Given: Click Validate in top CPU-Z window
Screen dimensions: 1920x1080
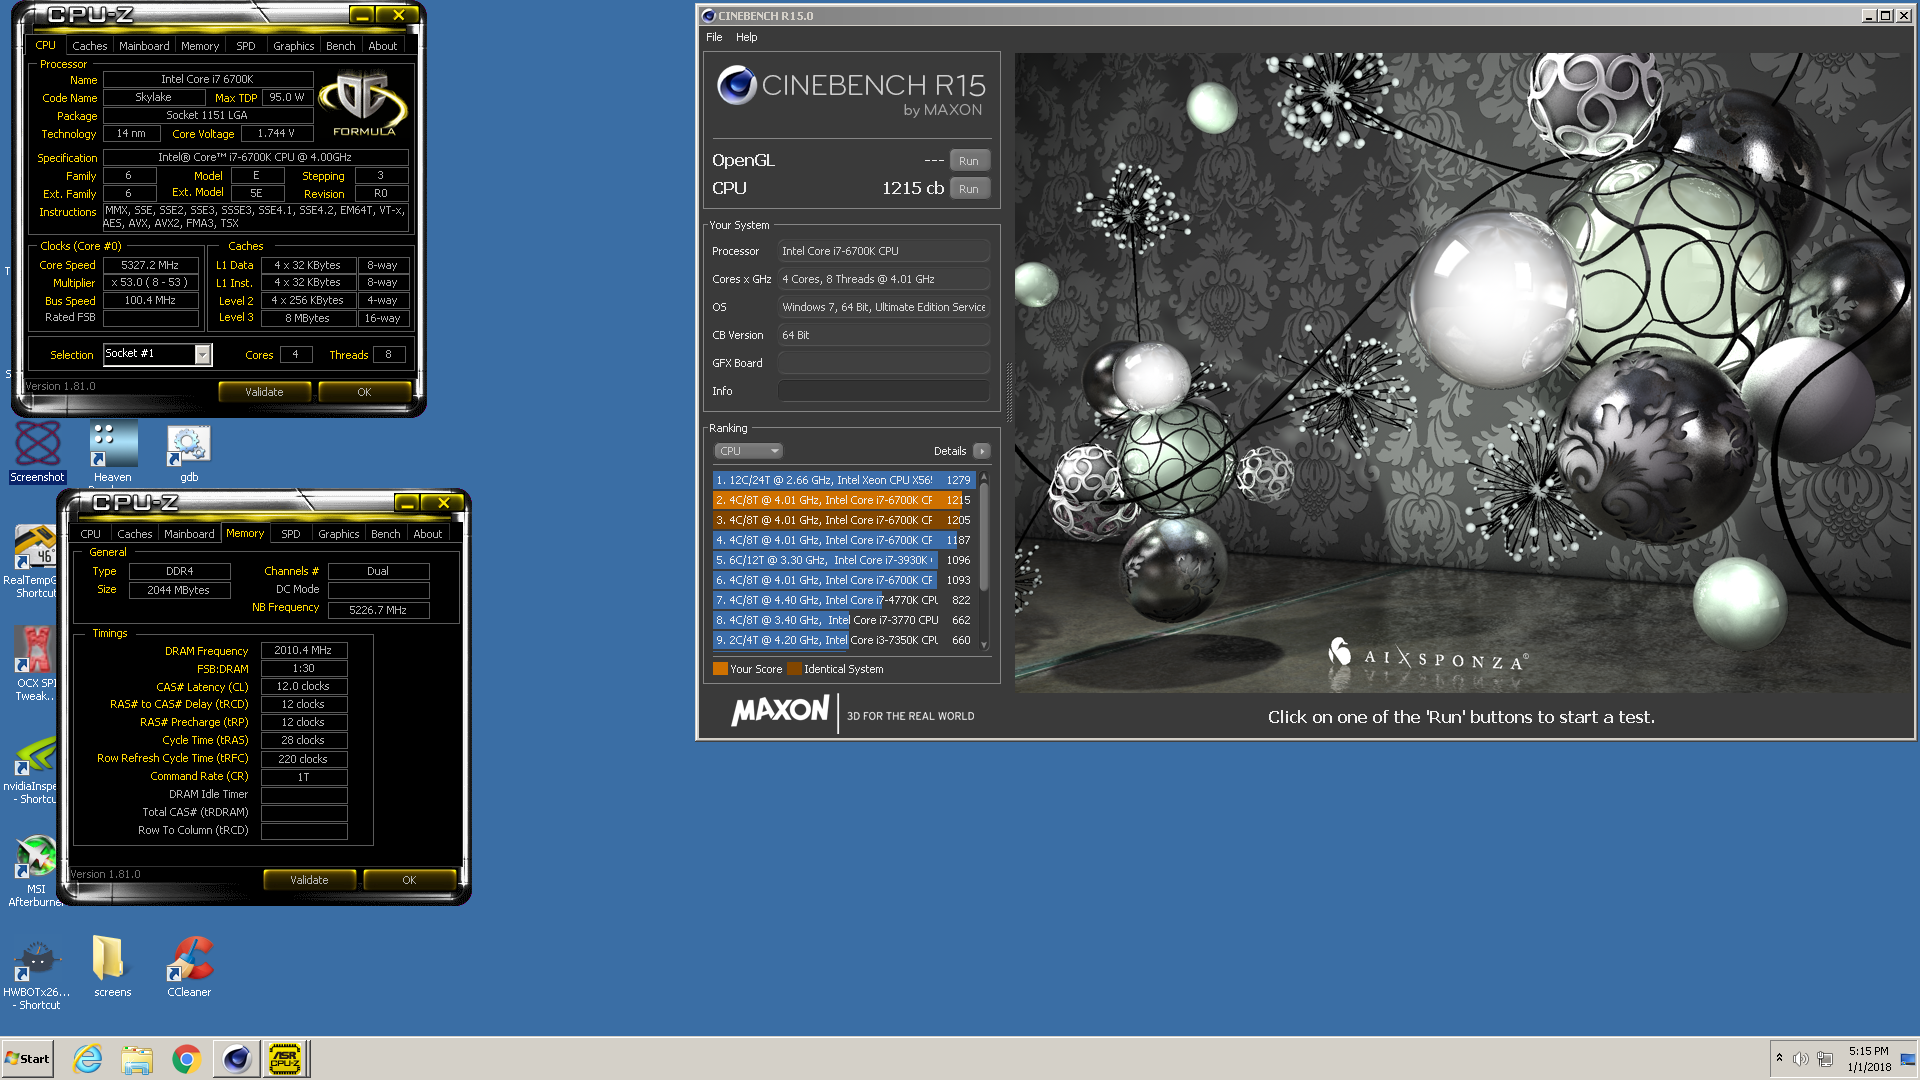Looking at the screenshot, I should coord(264,392).
